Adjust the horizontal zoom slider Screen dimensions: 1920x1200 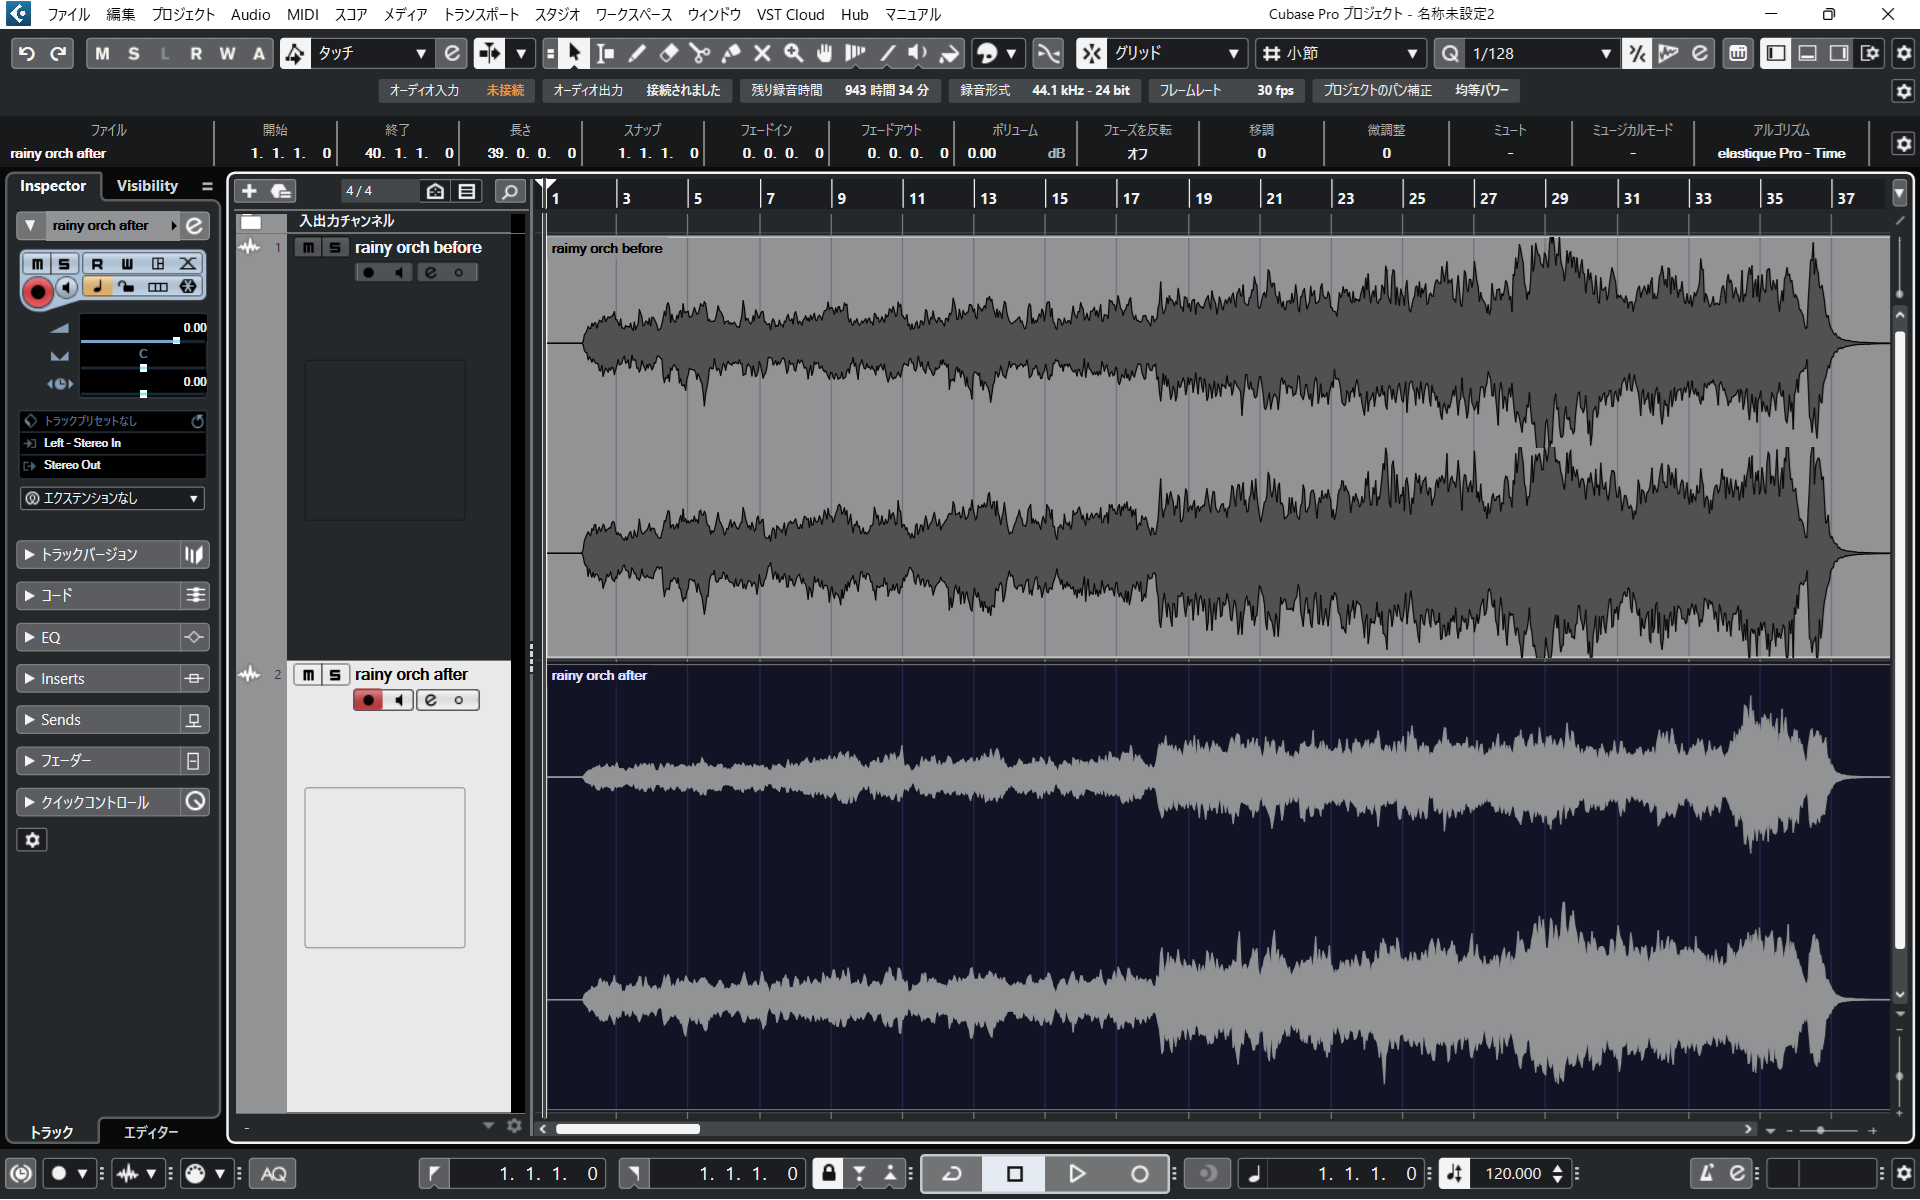[x=1821, y=1130]
